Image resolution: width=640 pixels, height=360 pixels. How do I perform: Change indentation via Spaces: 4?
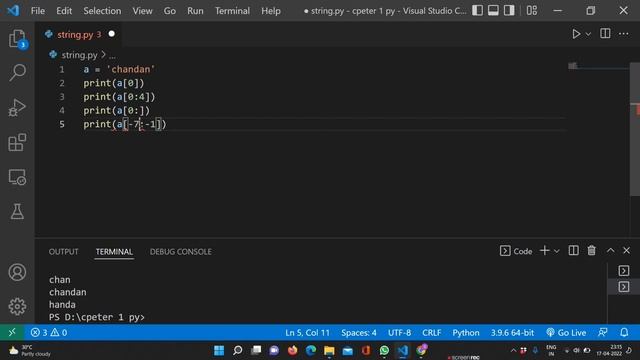(359, 333)
